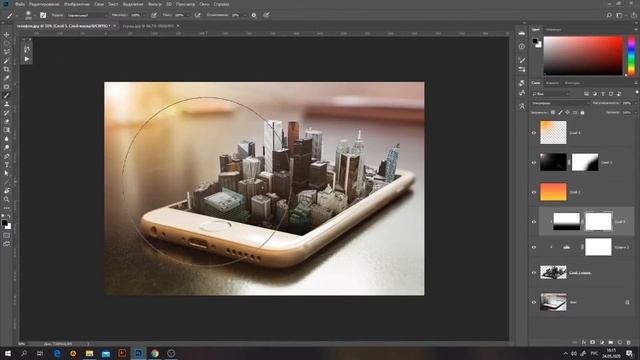Select the Pen tool
The height and width of the screenshot is (360, 640).
click(7, 156)
